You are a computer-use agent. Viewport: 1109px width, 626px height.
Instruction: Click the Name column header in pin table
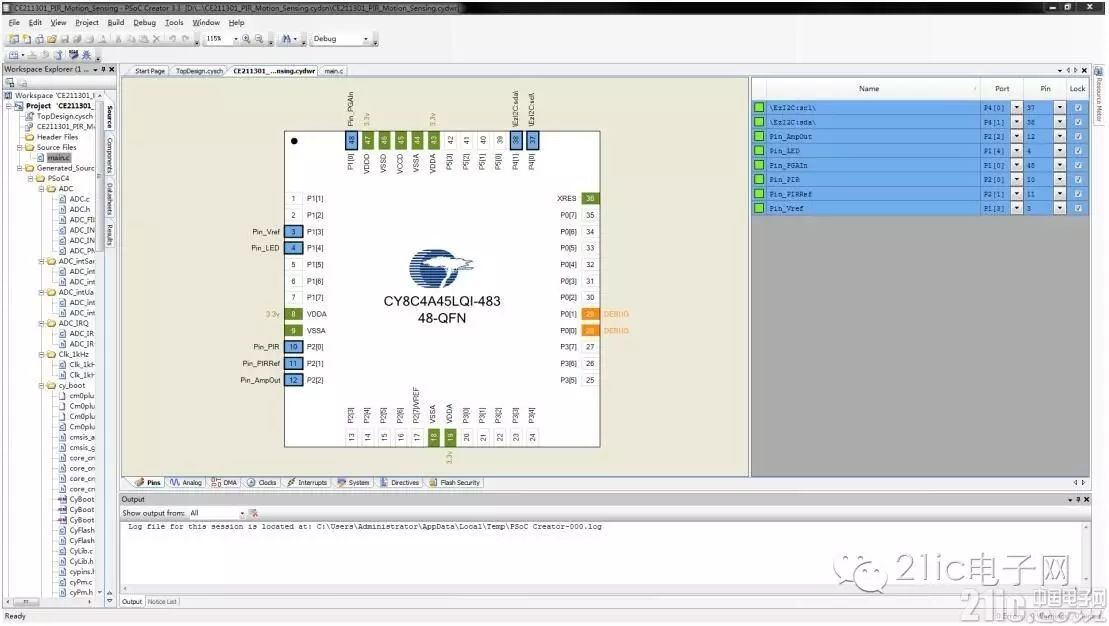[x=869, y=88]
